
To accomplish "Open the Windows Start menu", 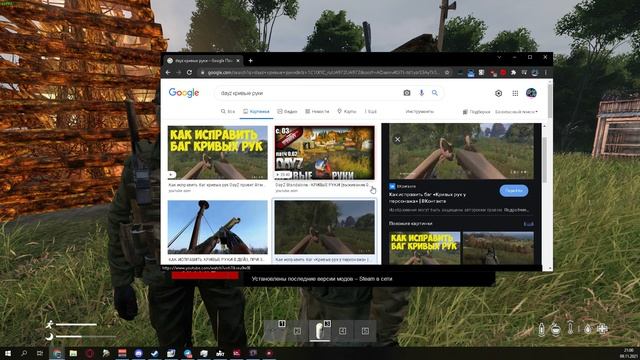I will [x=7, y=353].
